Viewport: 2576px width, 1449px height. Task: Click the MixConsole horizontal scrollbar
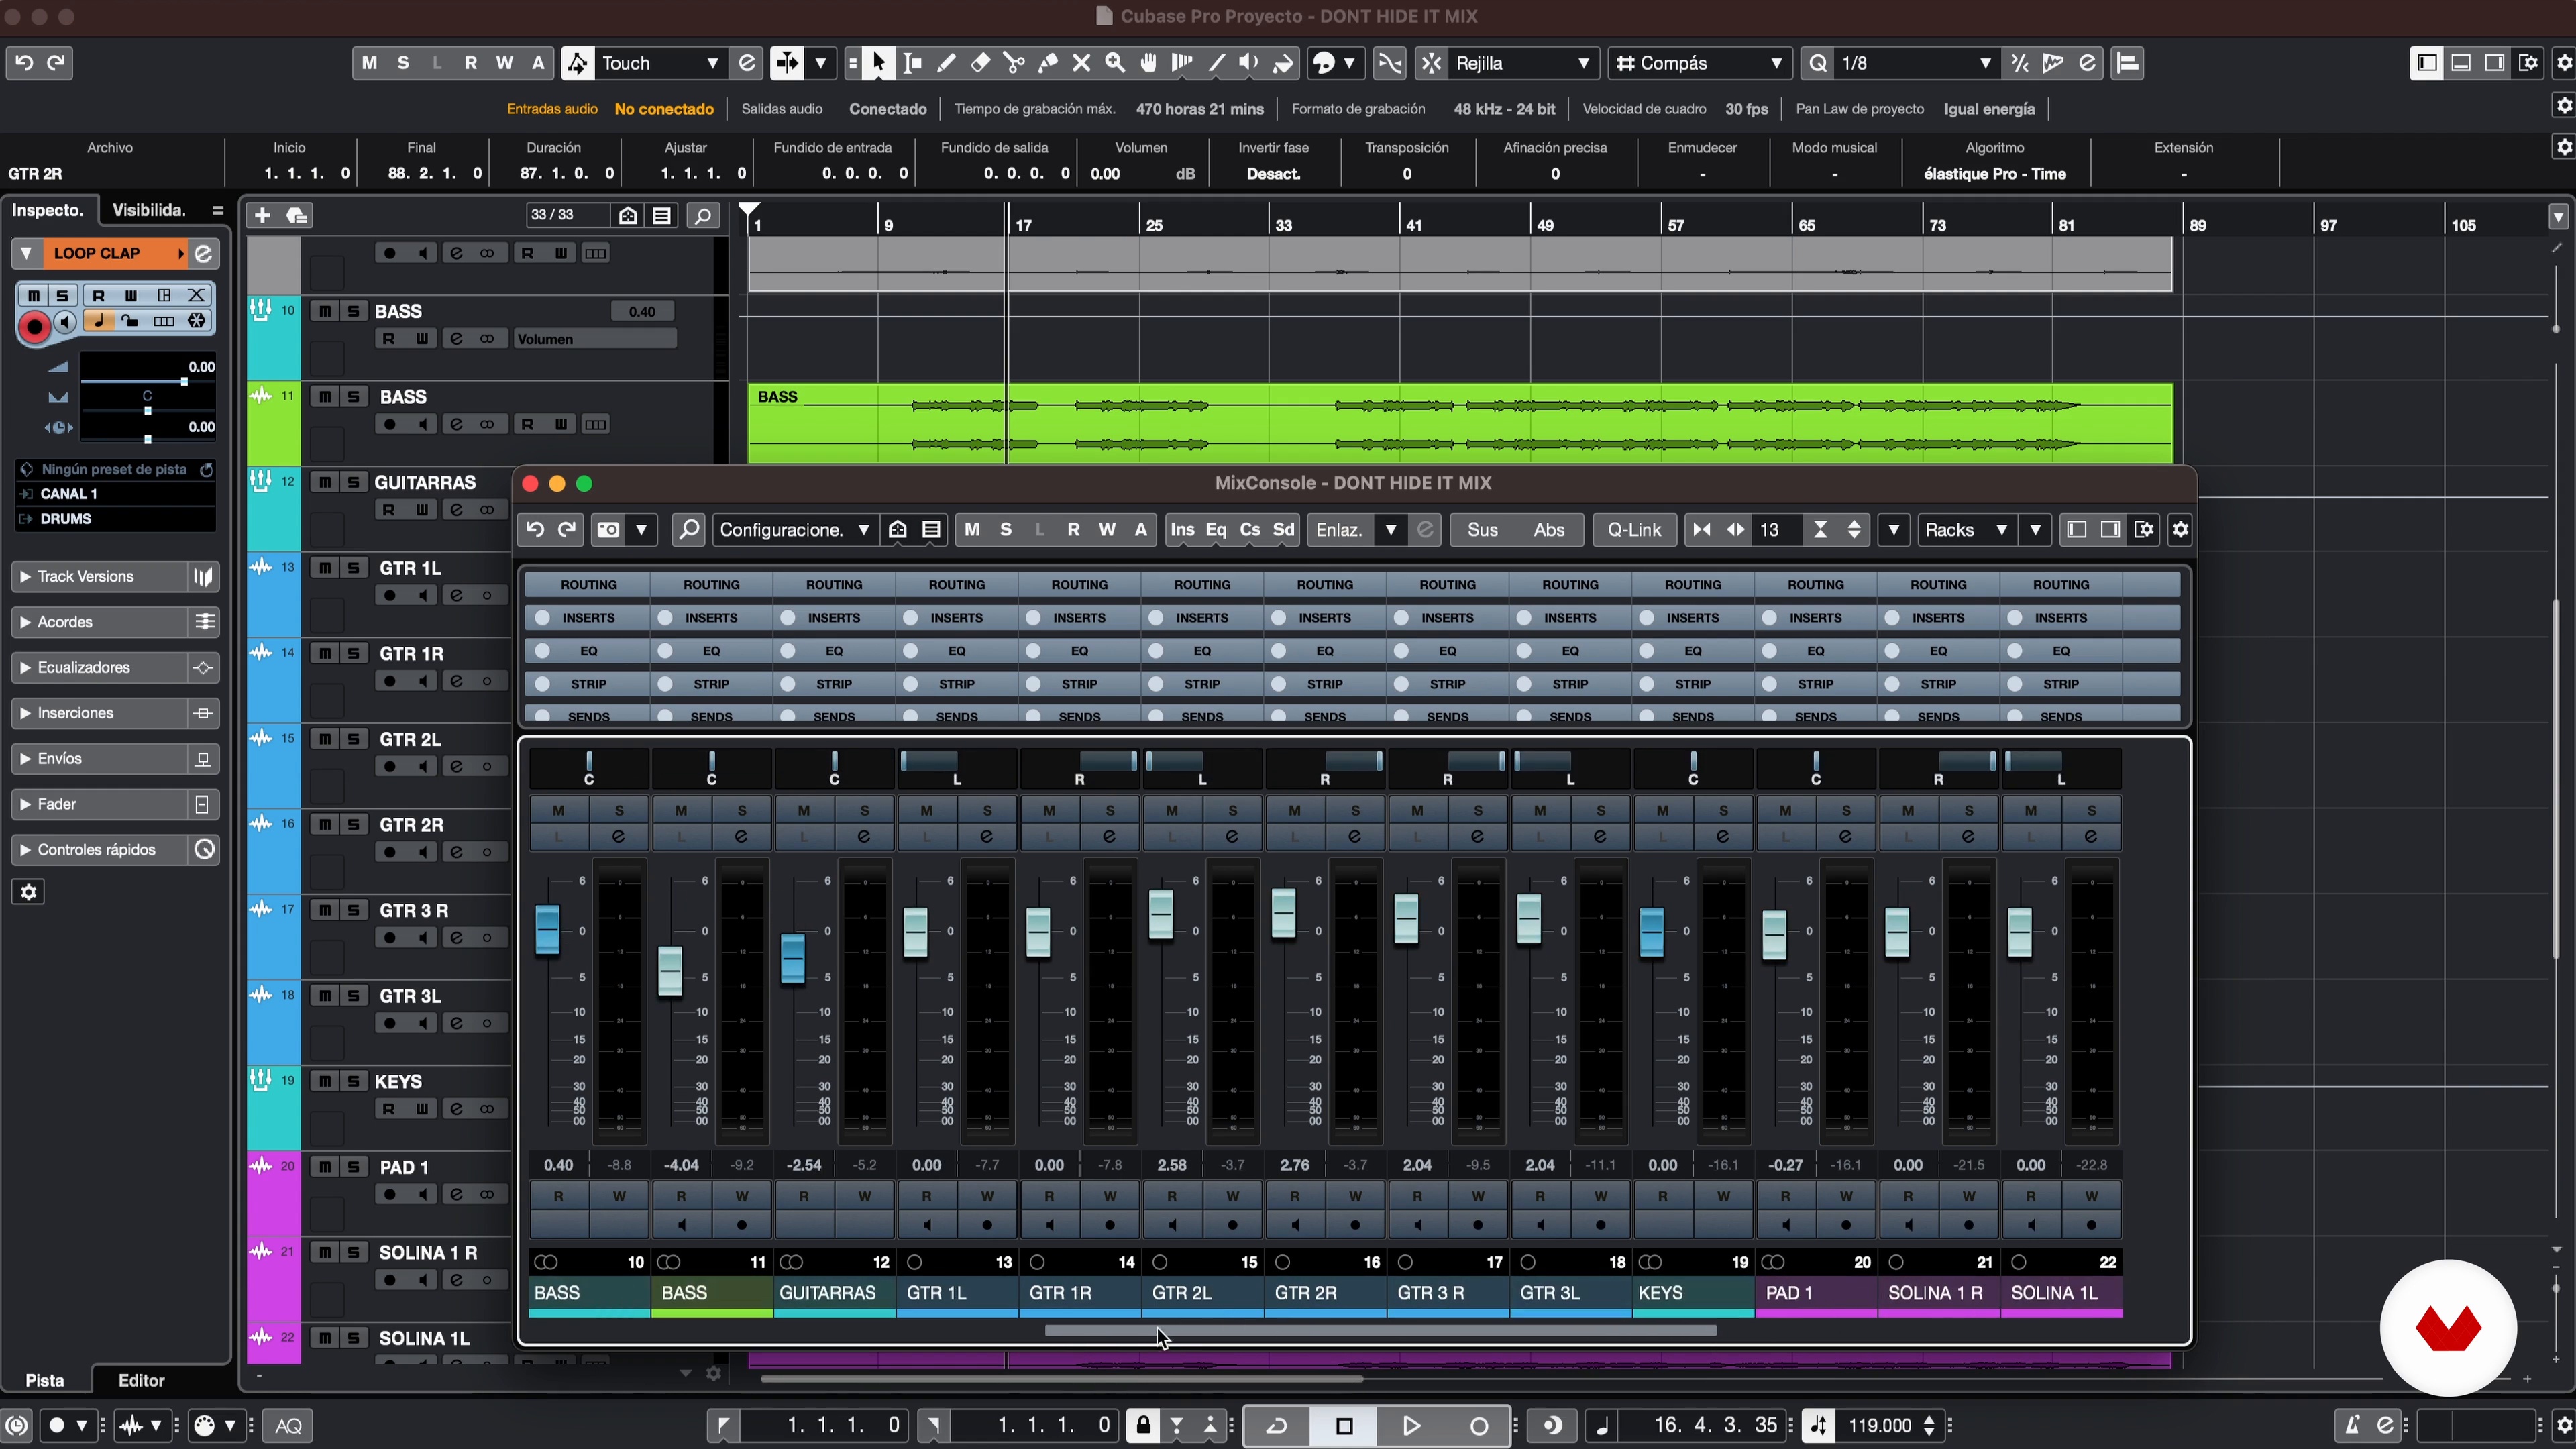(1380, 1331)
